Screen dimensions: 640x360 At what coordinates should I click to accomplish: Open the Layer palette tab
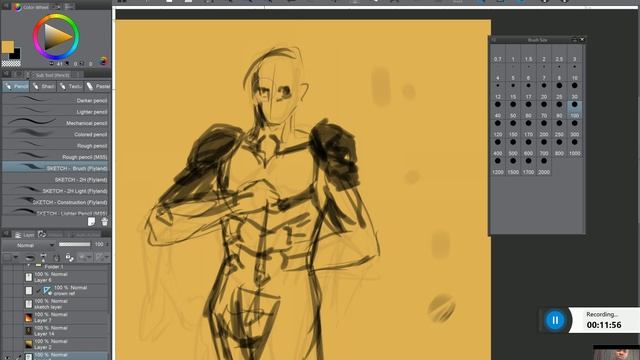24,235
